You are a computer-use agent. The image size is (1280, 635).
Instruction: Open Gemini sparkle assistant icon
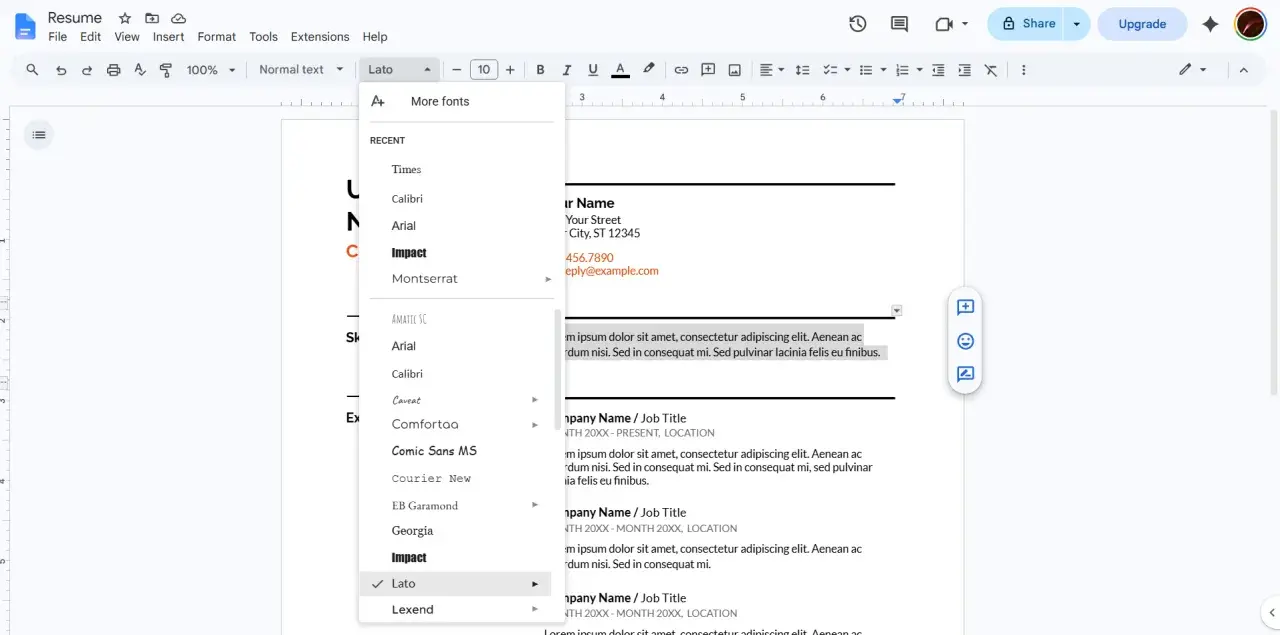[x=1210, y=24]
